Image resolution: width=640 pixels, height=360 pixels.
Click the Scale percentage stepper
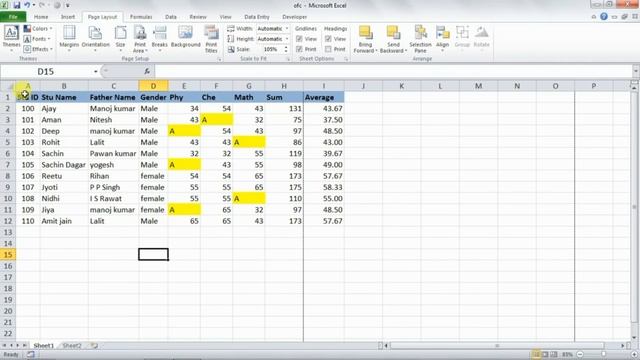[x=286, y=49]
